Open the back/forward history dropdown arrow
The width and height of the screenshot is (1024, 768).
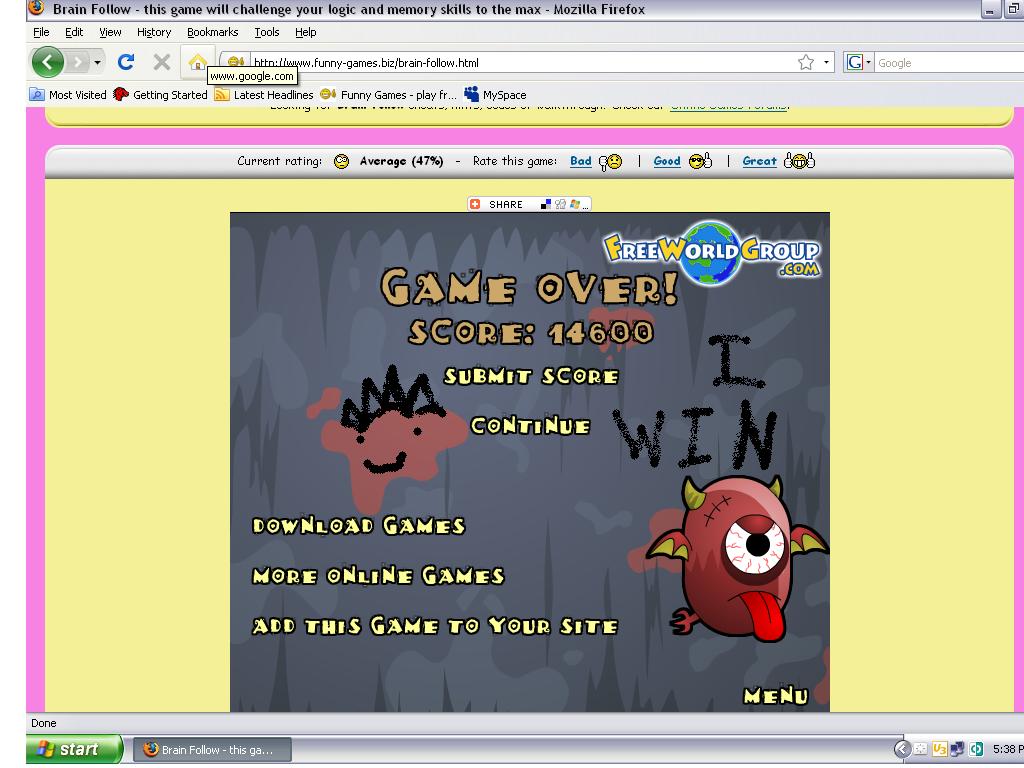coord(97,63)
